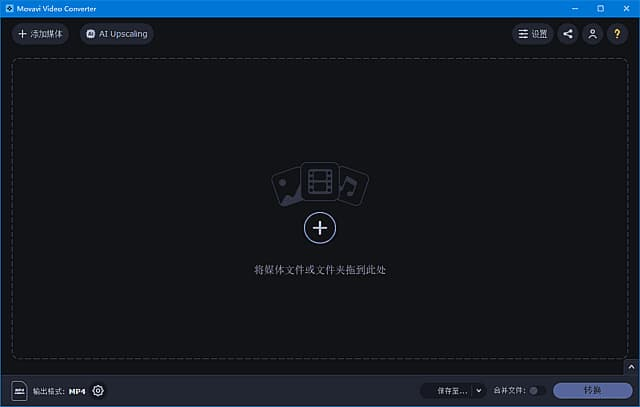Click the 输出格式: MP4 label
The height and width of the screenshot is (407, 640).
tap(59, 391)
